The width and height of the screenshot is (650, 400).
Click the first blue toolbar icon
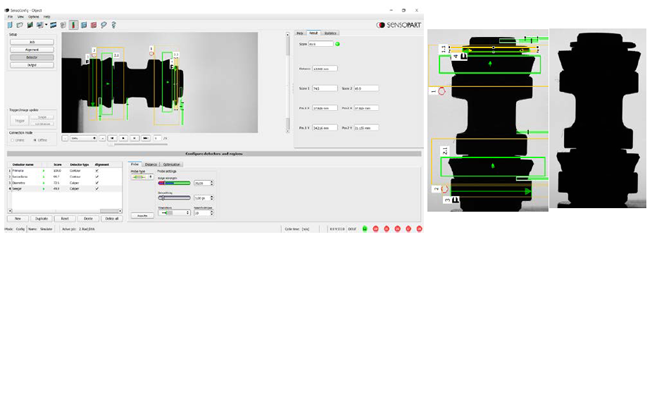[x=10, y=25]
